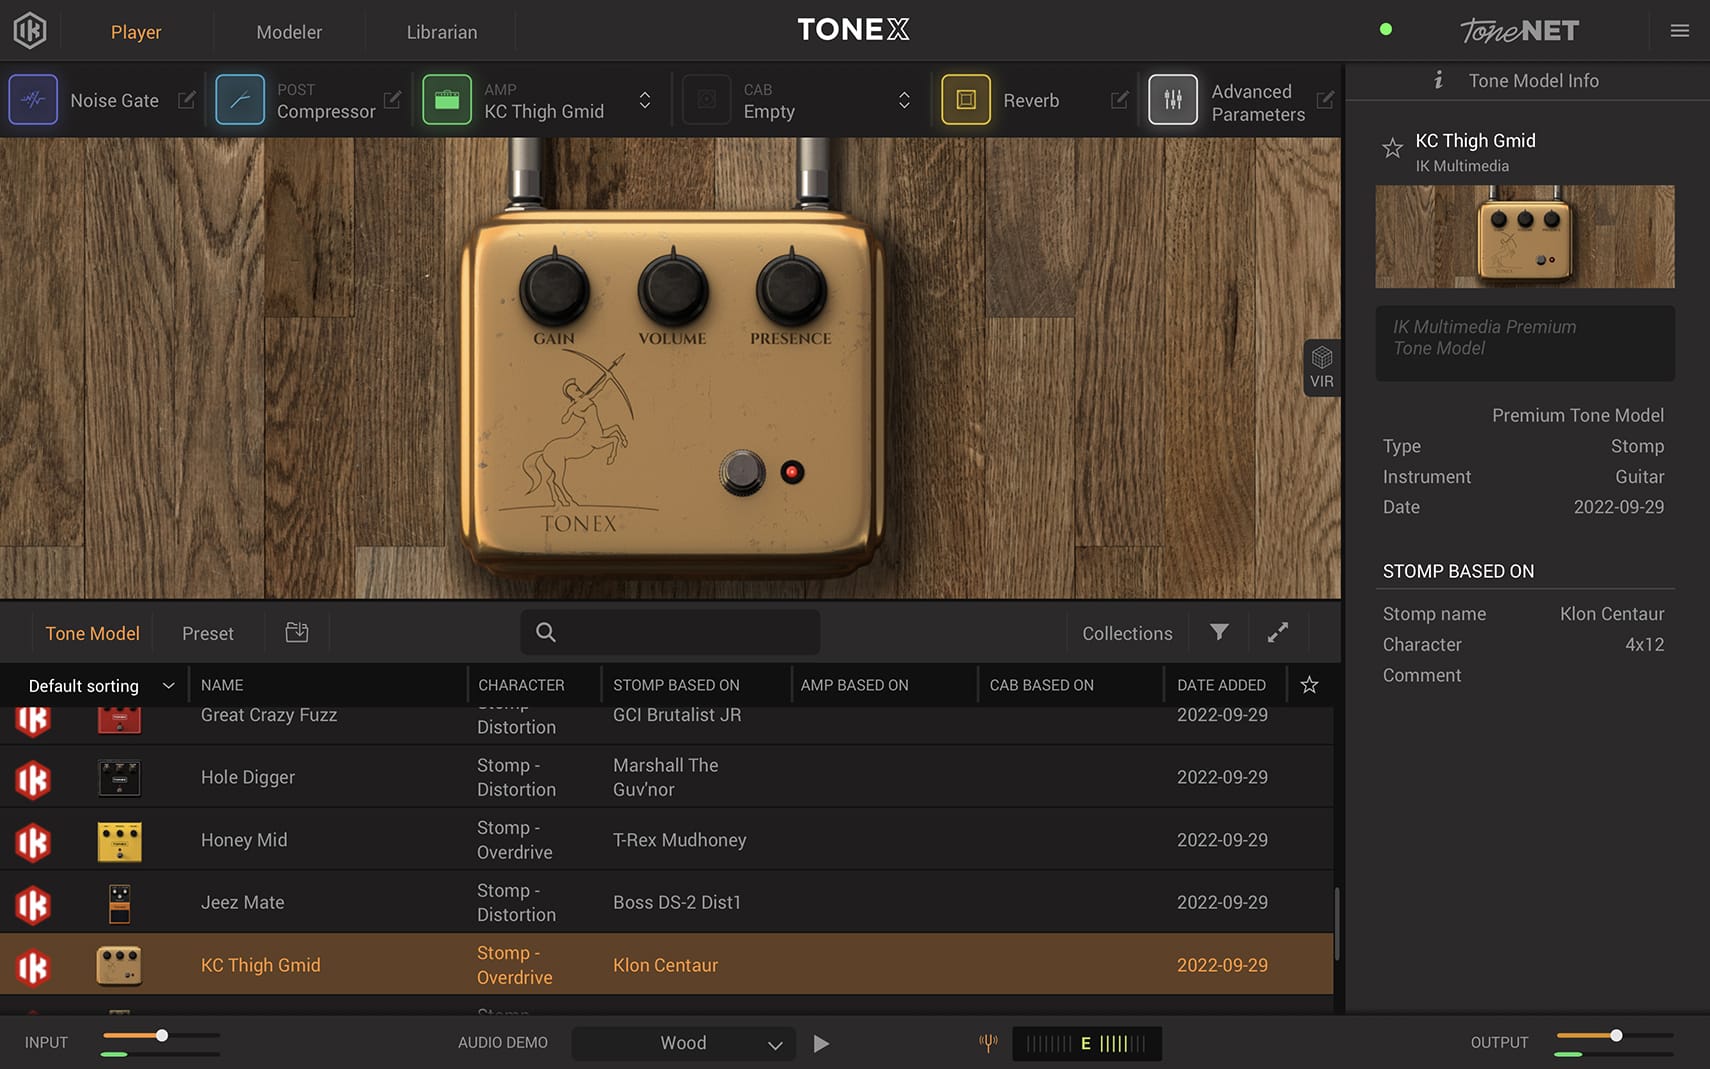Switch to the Modeler tab
1710x1069 pixels.
pos(289,31)
